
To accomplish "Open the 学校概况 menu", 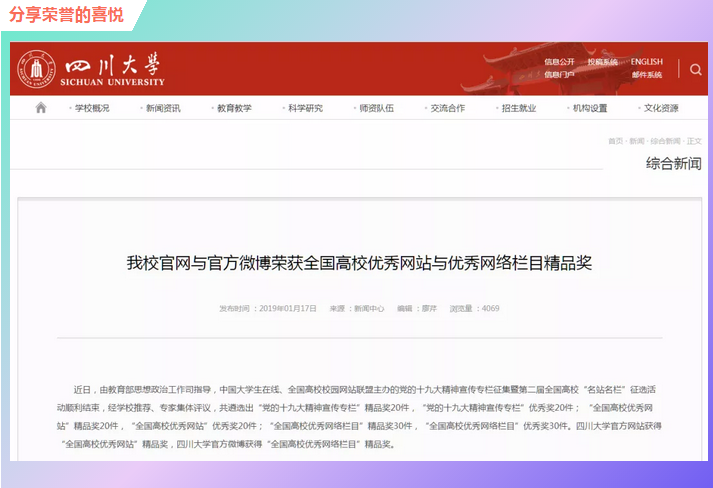I will pos(91,108).
